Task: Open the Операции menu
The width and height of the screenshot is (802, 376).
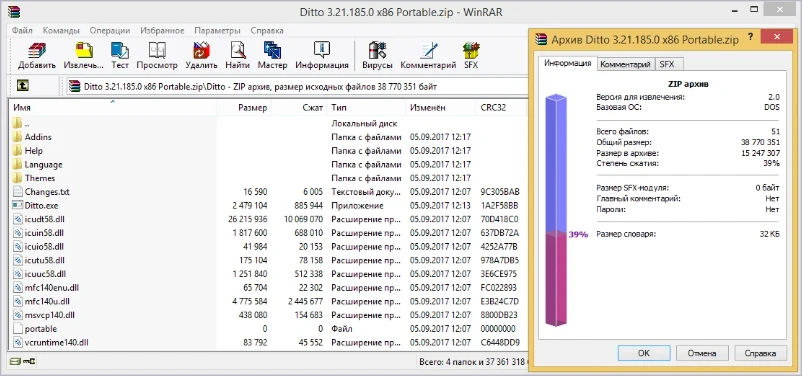Action: click(x=110, y=30)
